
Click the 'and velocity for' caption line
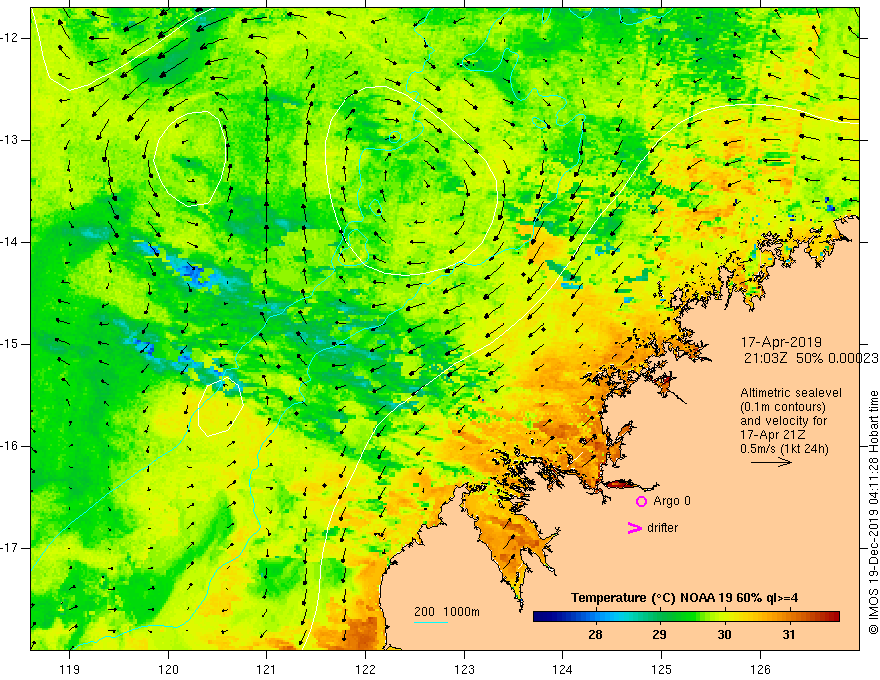click(783, 421)
